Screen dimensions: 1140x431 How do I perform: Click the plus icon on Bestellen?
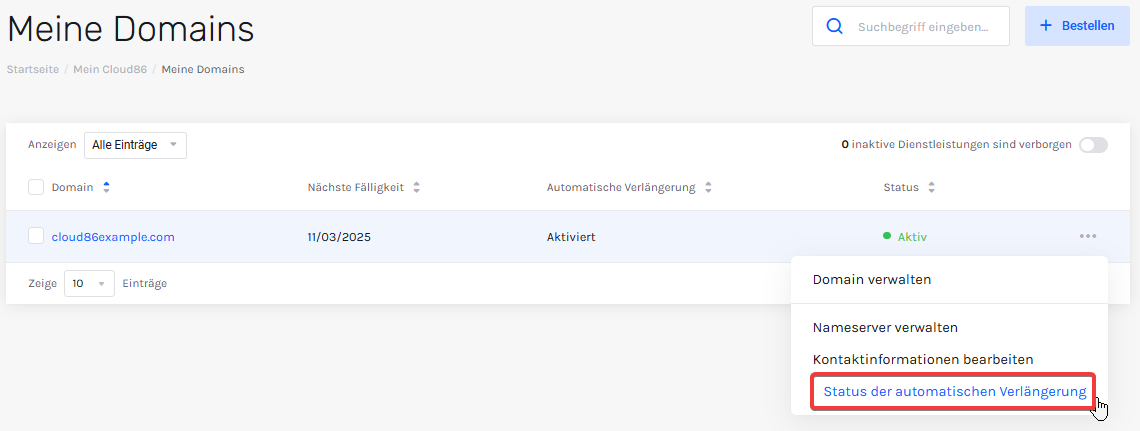1046,25
